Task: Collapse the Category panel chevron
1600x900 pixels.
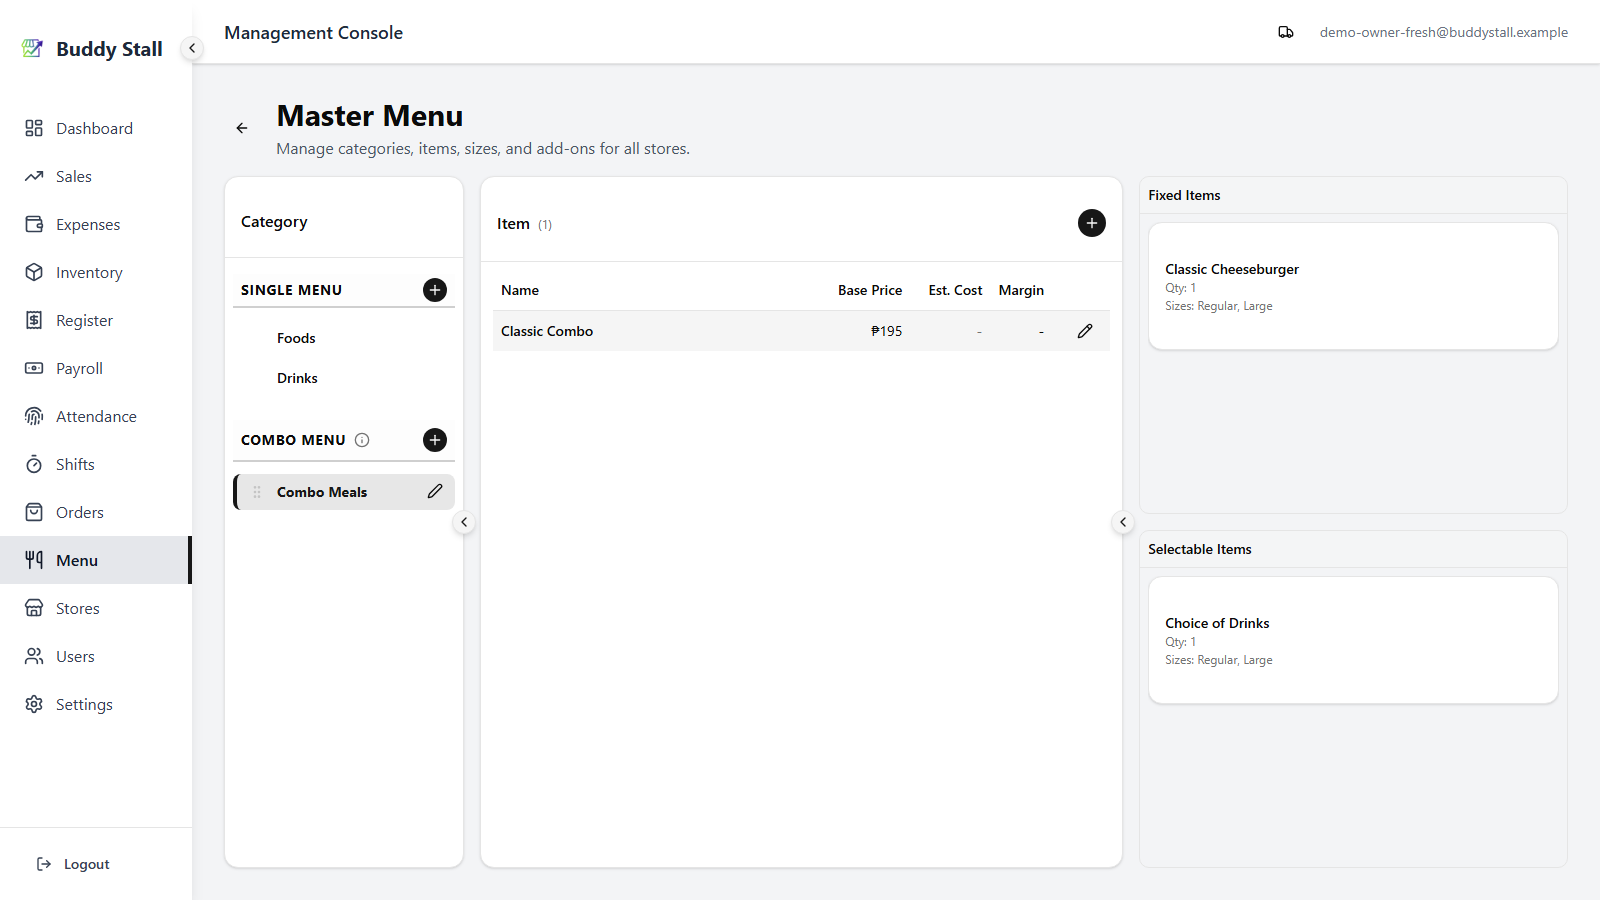Action: click(x=464, y=522)
